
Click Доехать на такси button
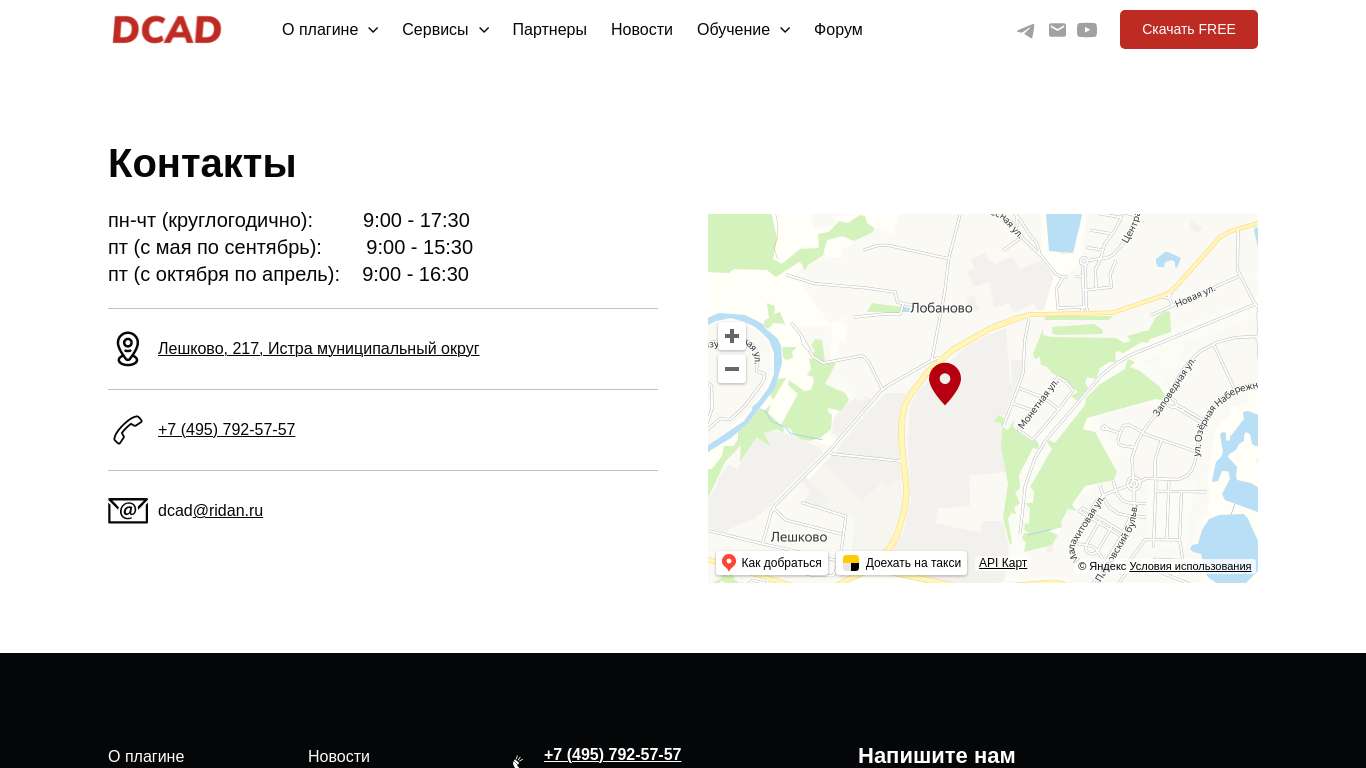pyautogui.click(x=902, y=563)
